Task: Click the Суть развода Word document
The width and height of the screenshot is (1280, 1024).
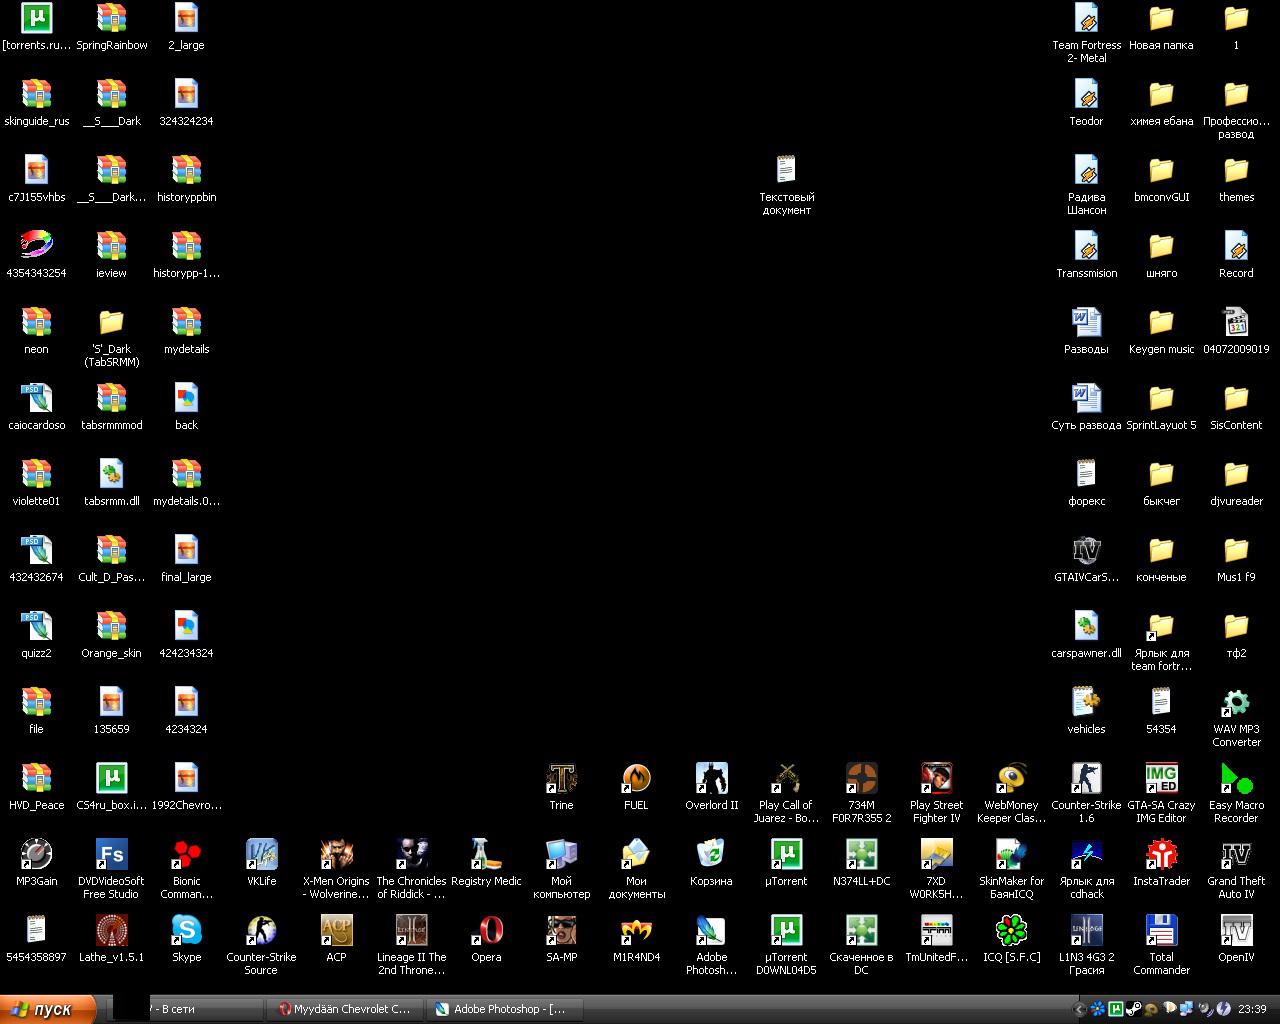Action: [x=1086, y=398]
